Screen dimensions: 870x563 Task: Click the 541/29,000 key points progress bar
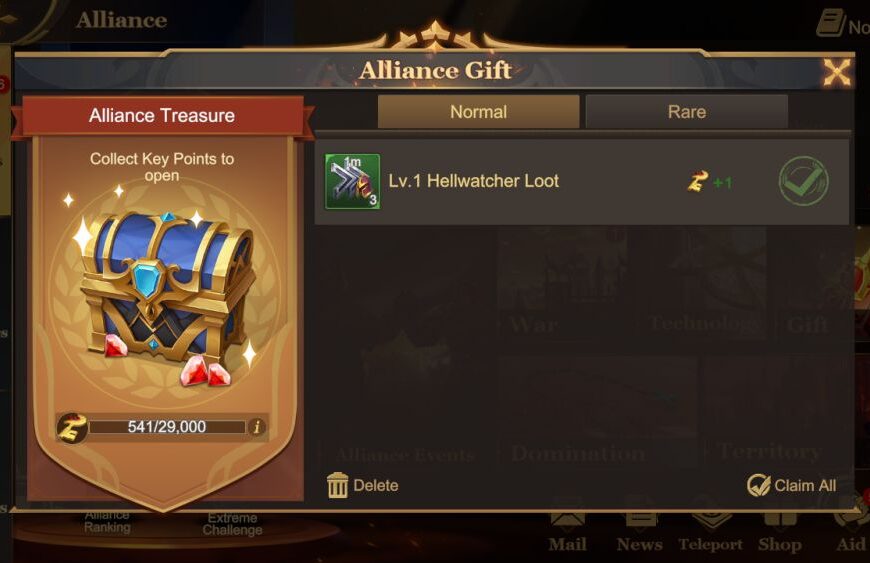[x=167, y=427]
